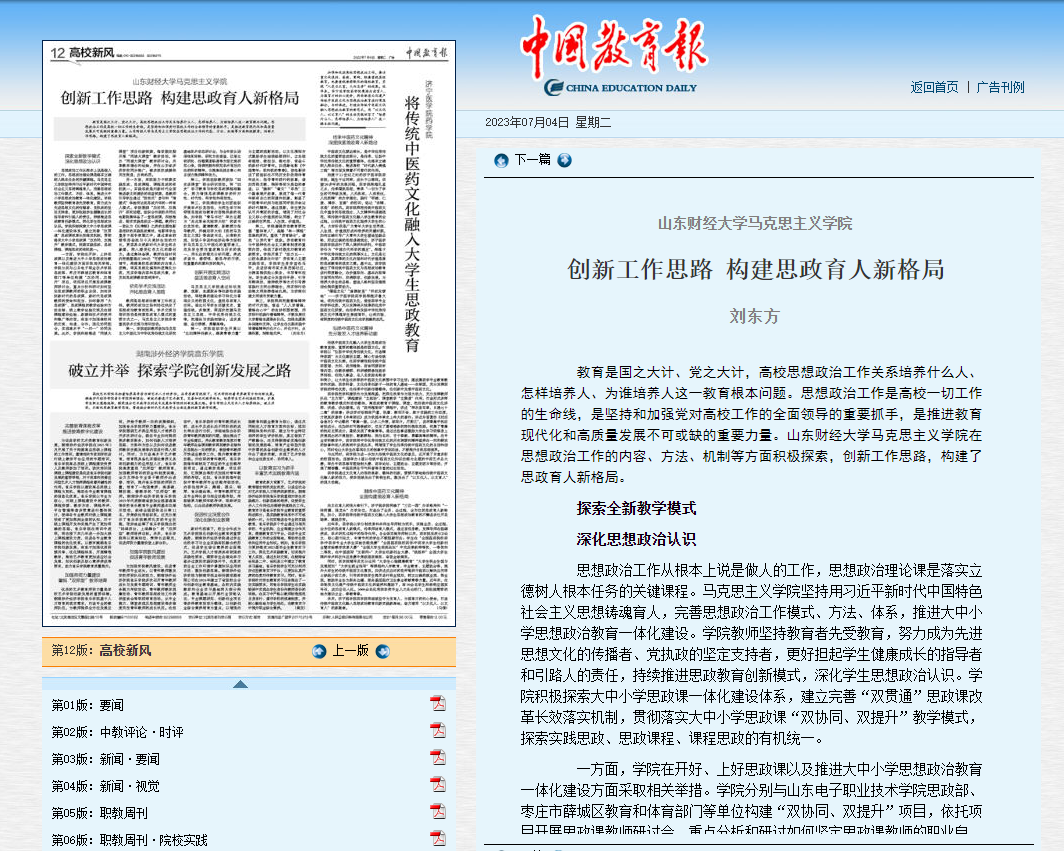Open 第03版：新闻·要闻 from the page list
Image resolution: width=1064 pixels, height=851 pixels.
(105, 759)
